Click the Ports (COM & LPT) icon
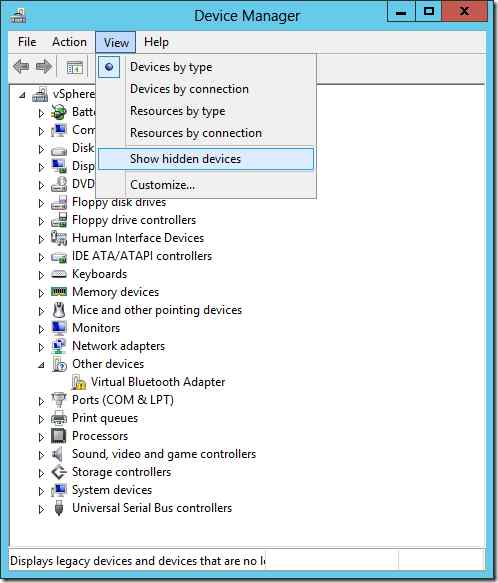 pos(59,400)
